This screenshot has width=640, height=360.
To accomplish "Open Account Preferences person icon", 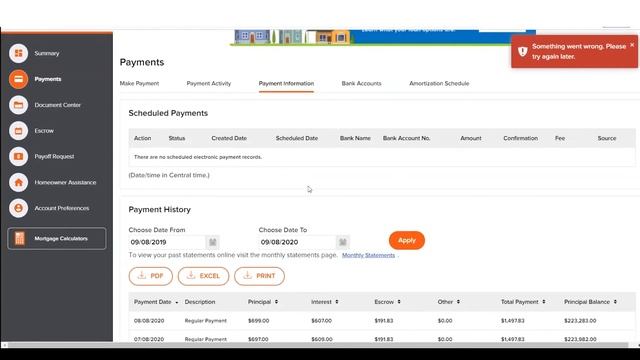I will (18, 208).
